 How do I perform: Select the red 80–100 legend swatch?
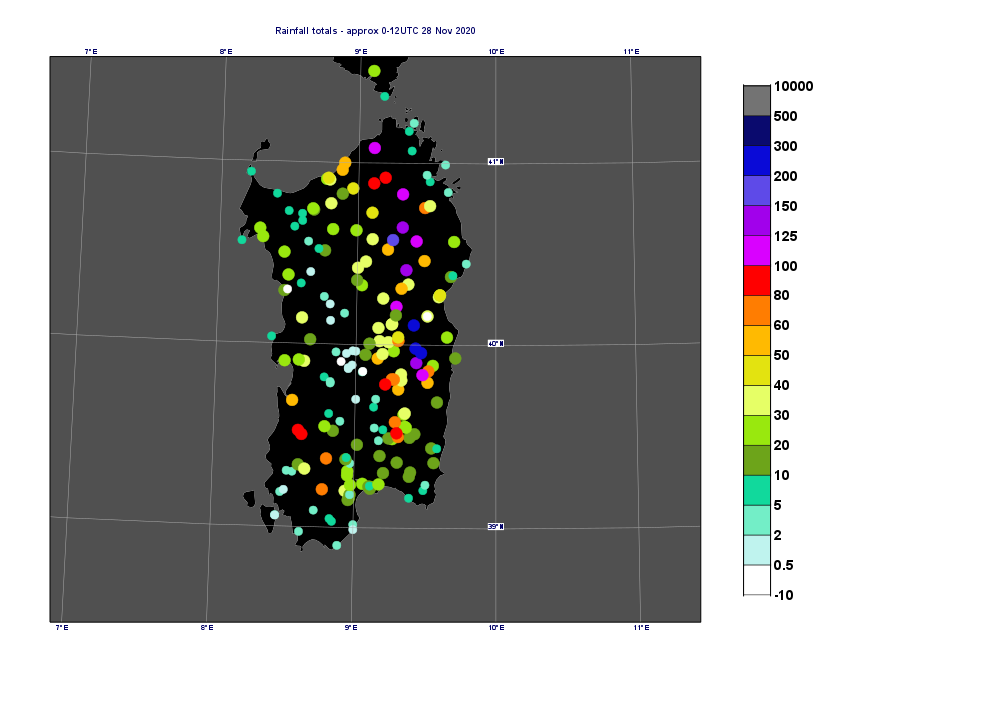pyautogui.click(x=757, y=281)
